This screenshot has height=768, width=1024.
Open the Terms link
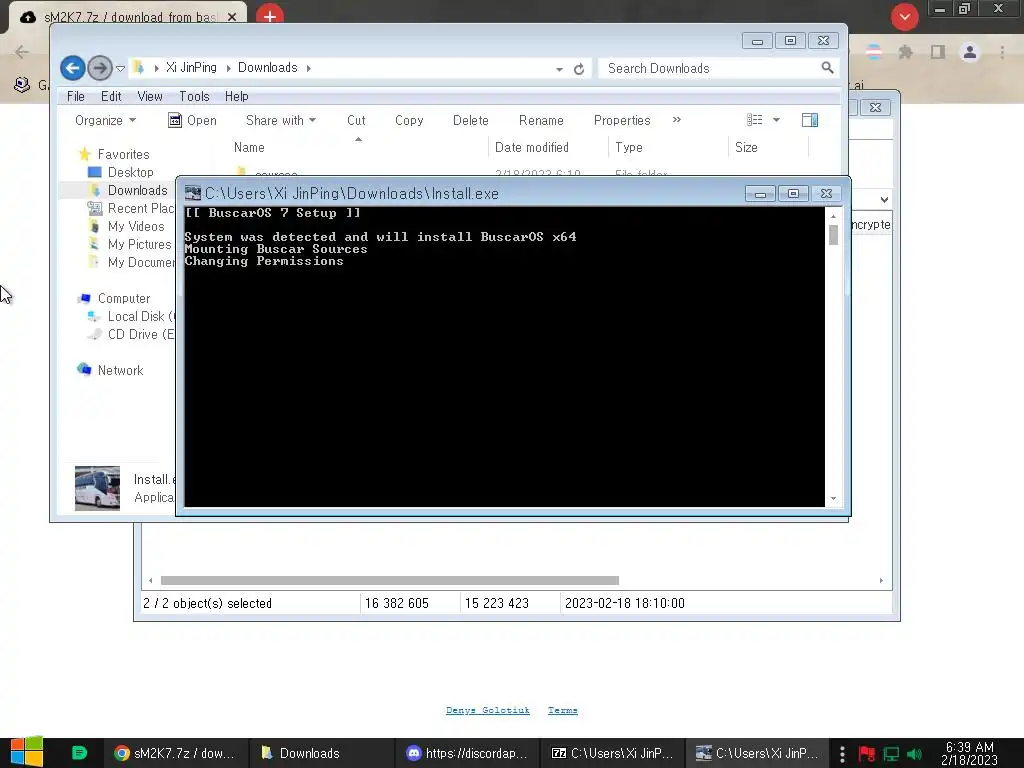click(x=562, y=710)
